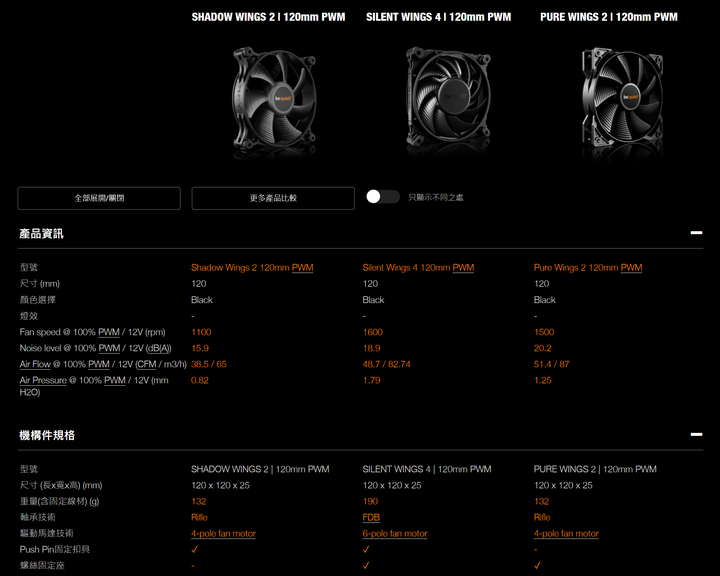This screenshot has width=720, height=576.
Task: Click the Silent Wings 4 fan image
Action: tap(449, 97)
